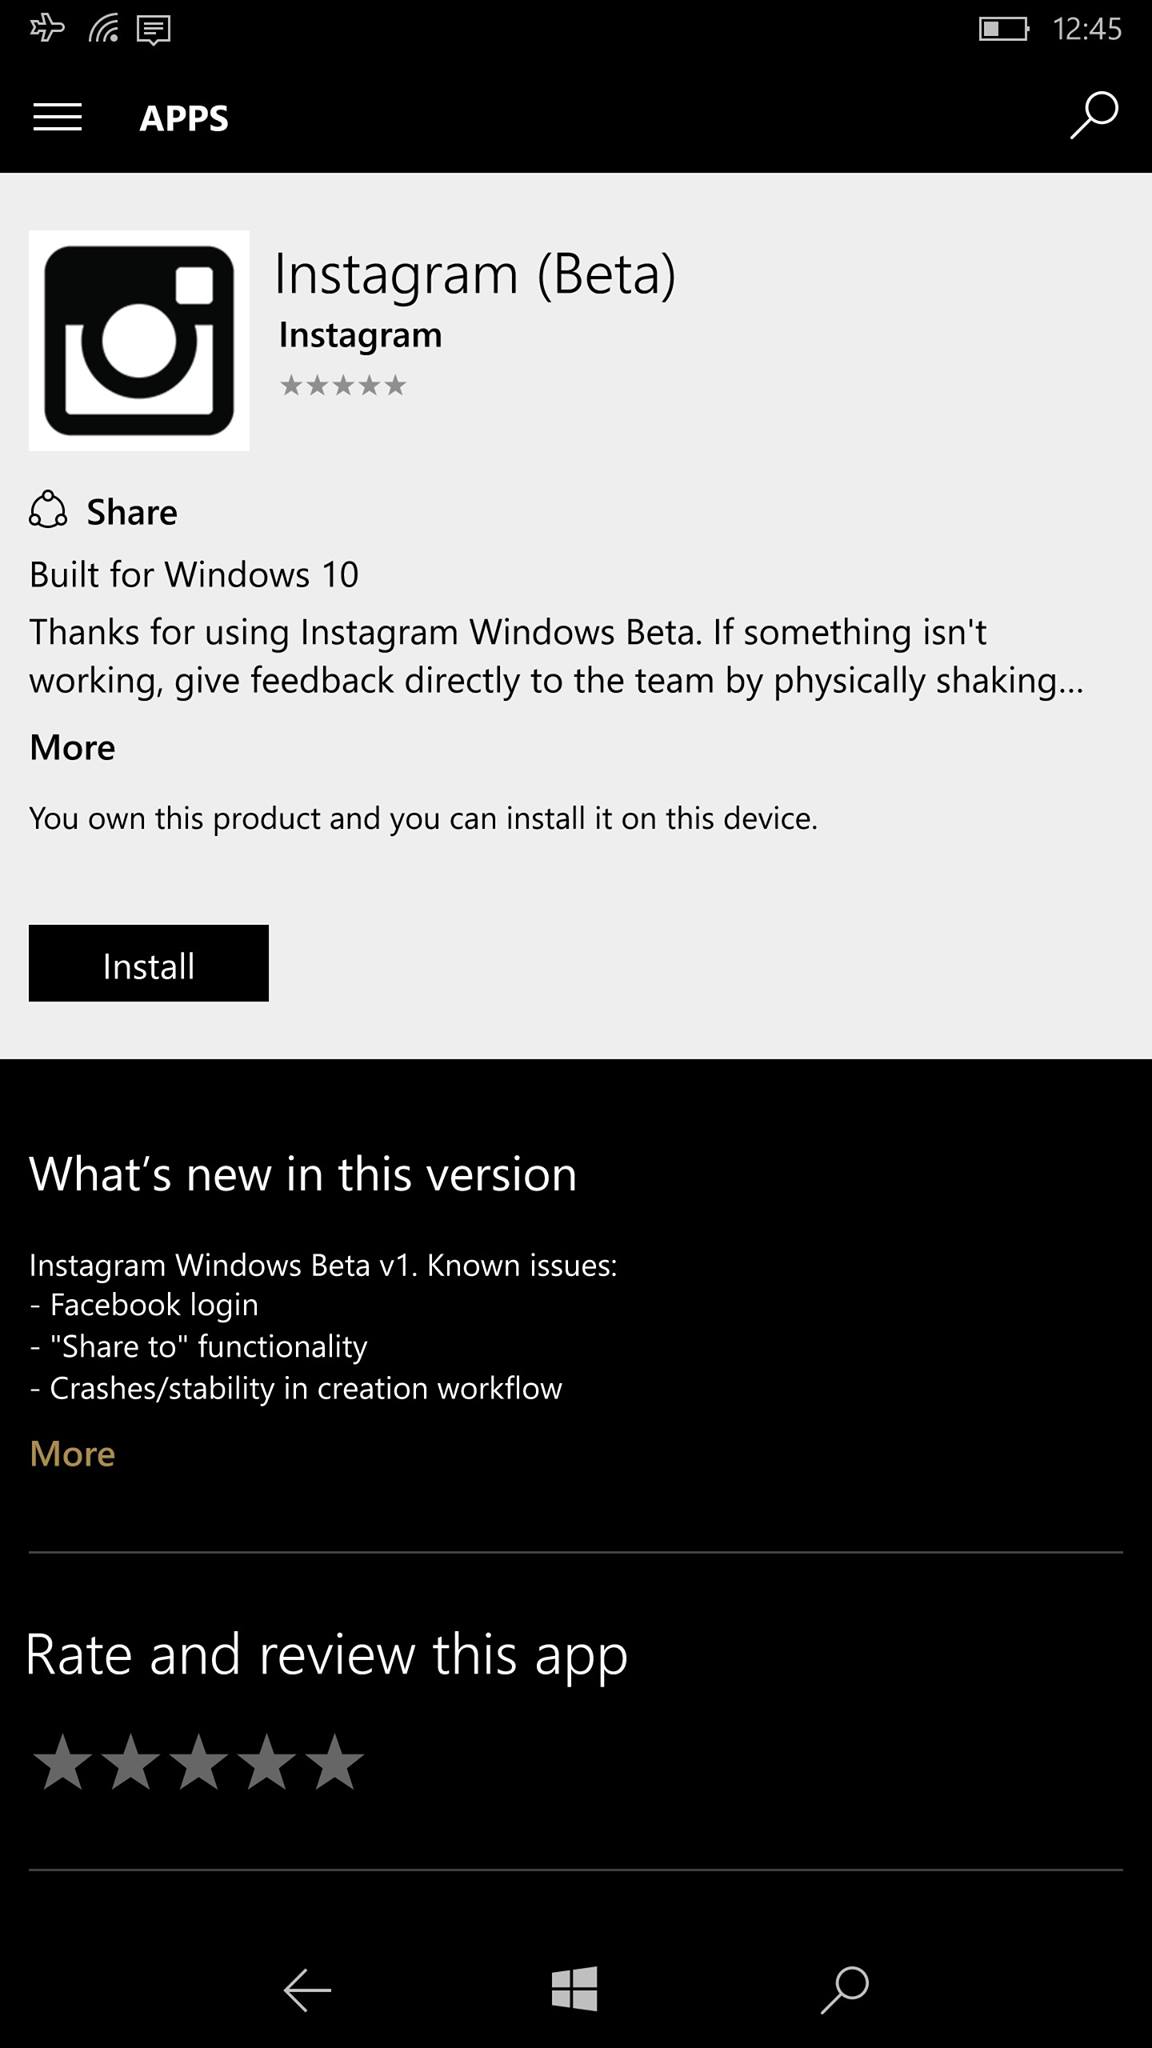The image size is (1152, 2048).
Task: Tap the small gray star rating under Instagram
Action: pyautogui.click(x=343, y=385)
